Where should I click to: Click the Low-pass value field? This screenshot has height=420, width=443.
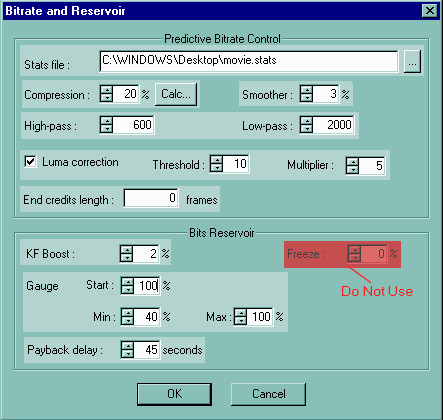click(x=333, y=125)
